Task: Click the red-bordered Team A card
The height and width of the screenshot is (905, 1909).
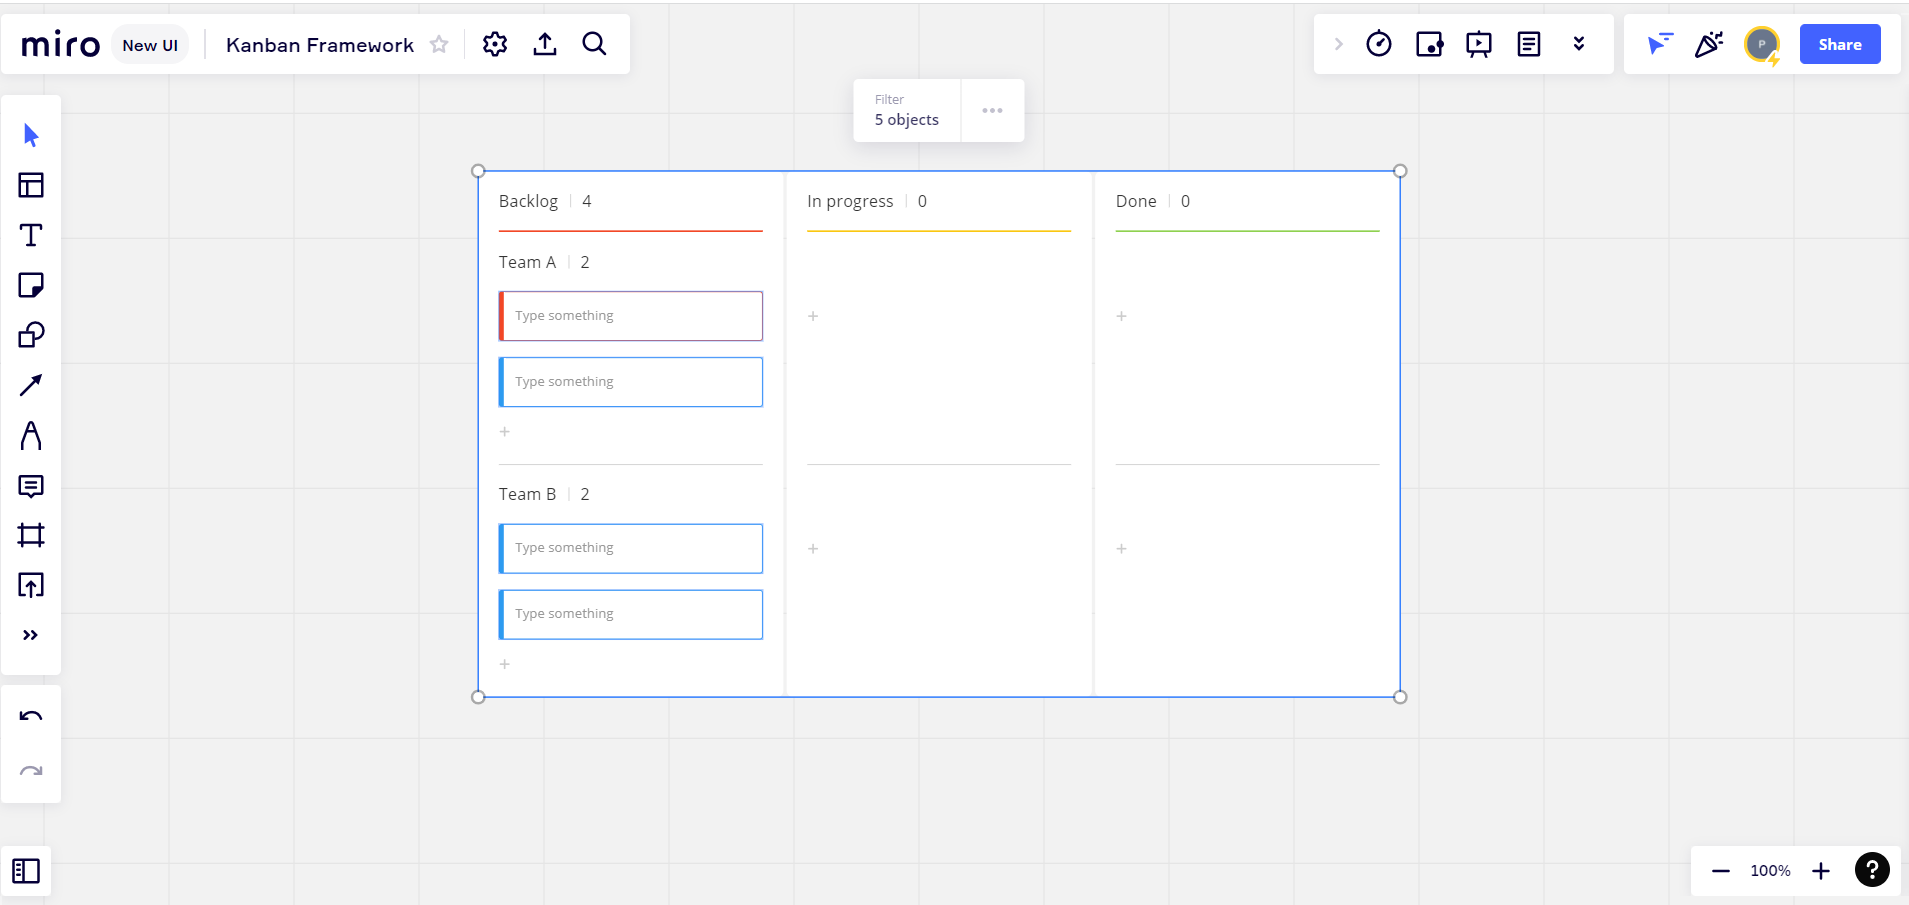Action: click(631, 316)
